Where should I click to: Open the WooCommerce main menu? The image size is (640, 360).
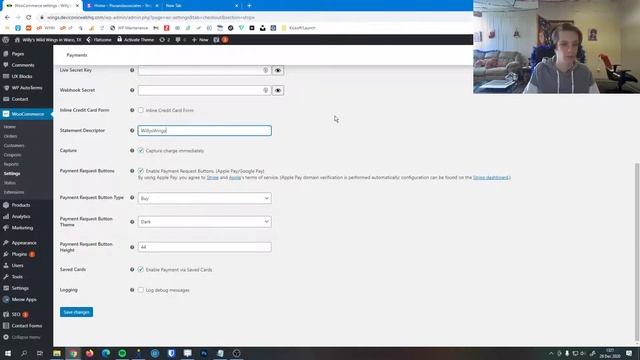[x=27, y=114]
